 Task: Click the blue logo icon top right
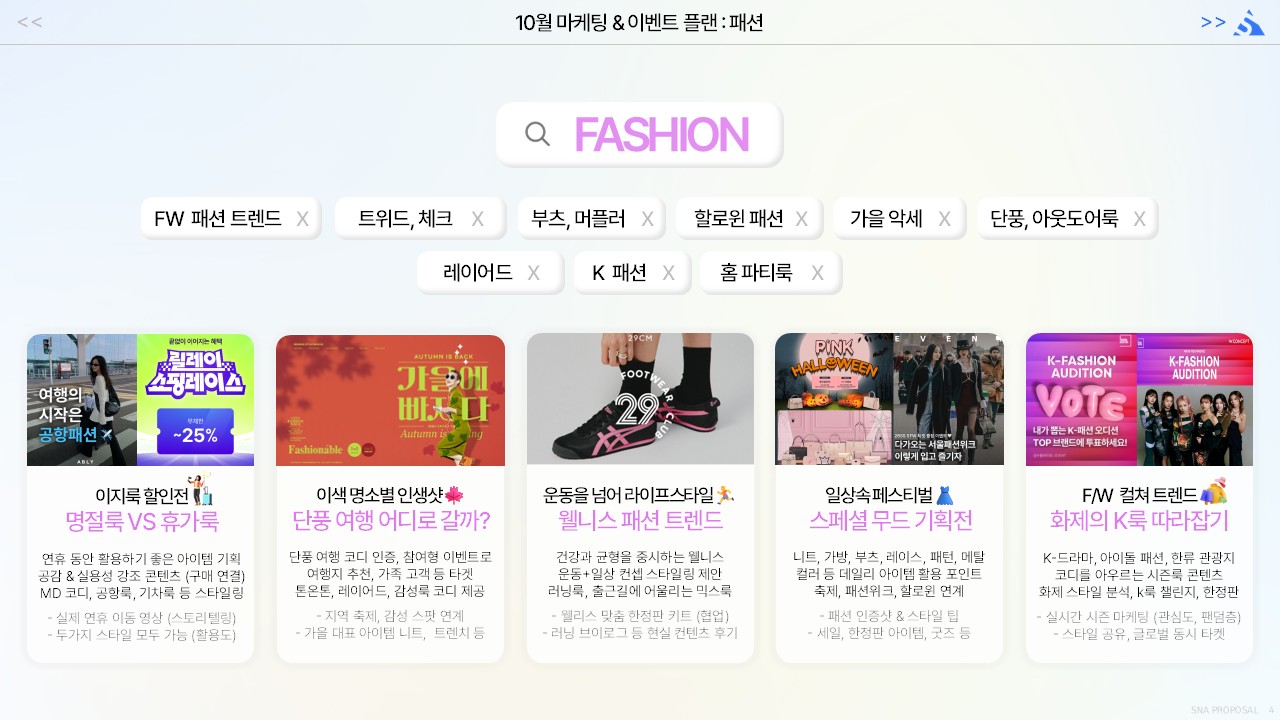click(1249, 23)
